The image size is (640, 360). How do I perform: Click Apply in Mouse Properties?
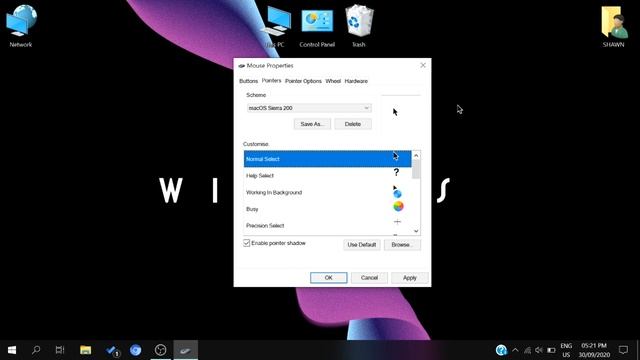tap(410, 278)
